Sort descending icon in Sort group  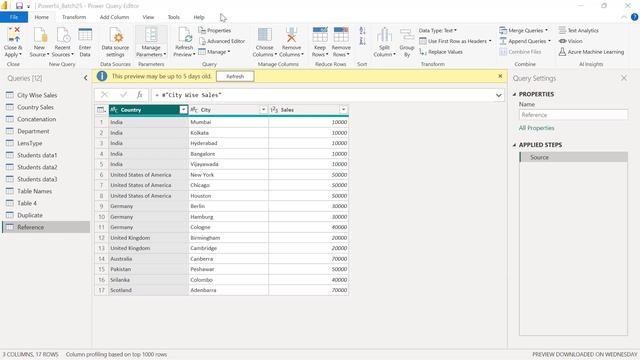pos(362,41)
